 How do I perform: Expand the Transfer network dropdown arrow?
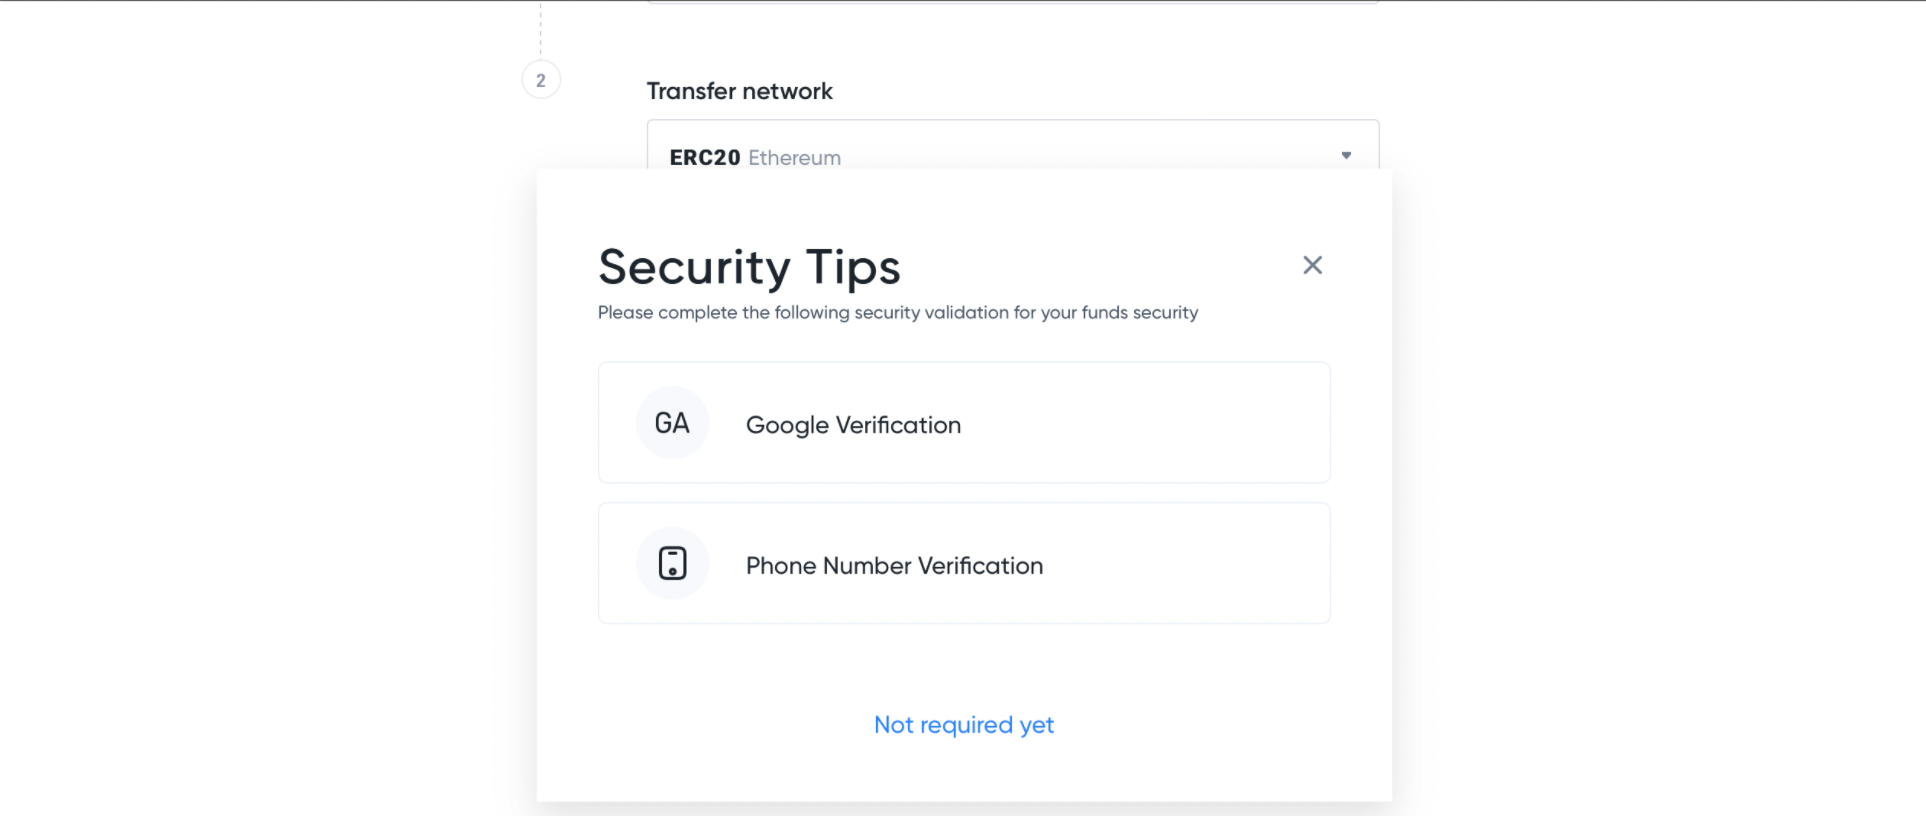[x=1346, y=155]
